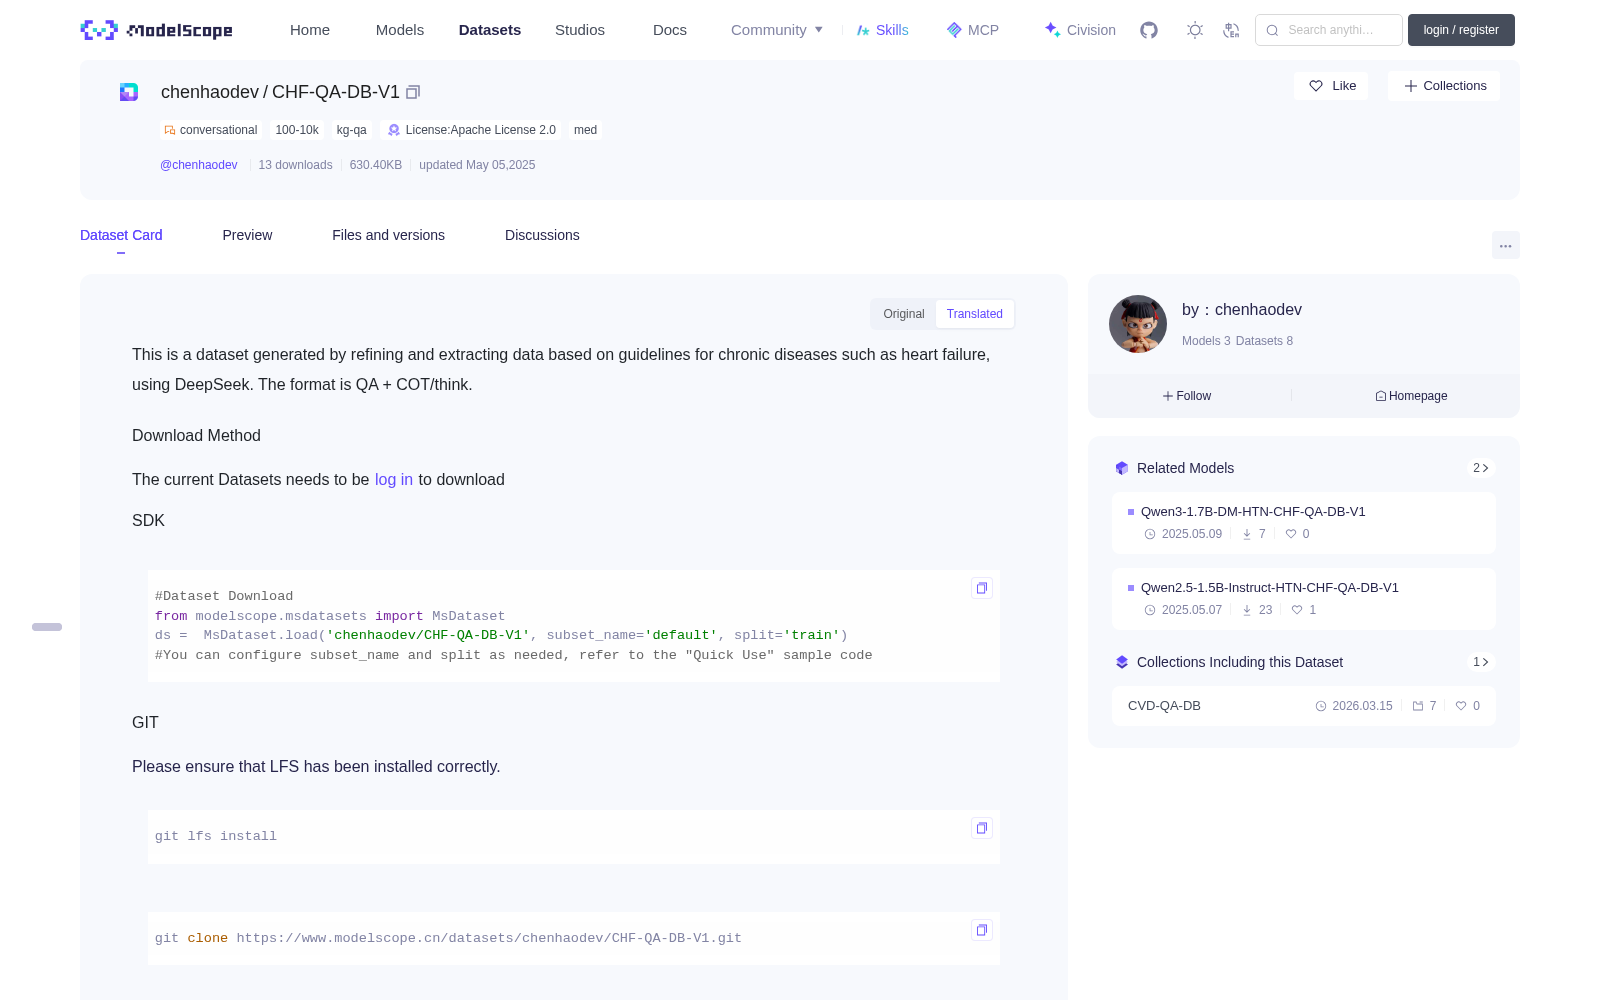Copy dataset name chenhaodev/CHF-QA-DB-V1 icon
1600x1000 pixels.
coord(413,92)
